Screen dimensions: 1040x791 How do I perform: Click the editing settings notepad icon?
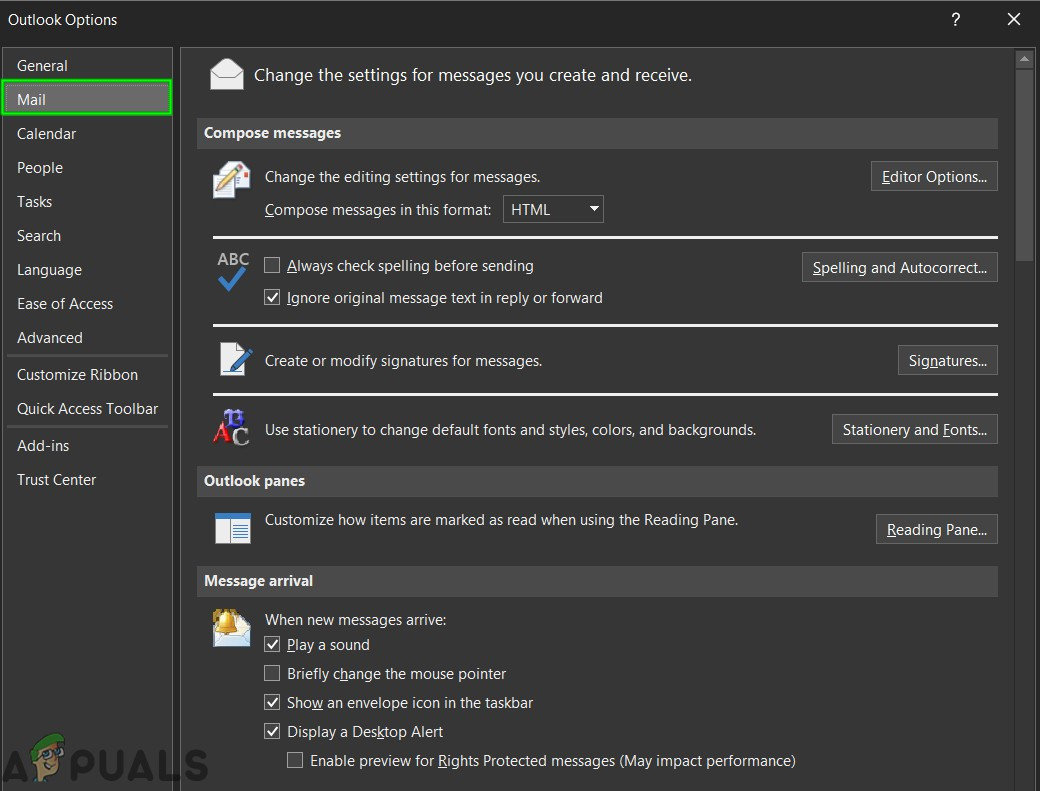[x=232, y=180]
